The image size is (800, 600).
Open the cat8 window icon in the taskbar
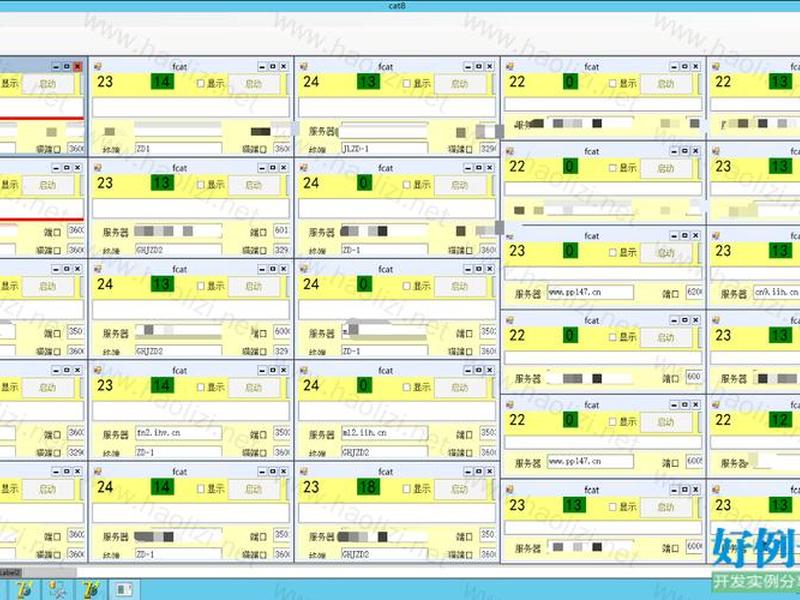(x=123, y=589)
